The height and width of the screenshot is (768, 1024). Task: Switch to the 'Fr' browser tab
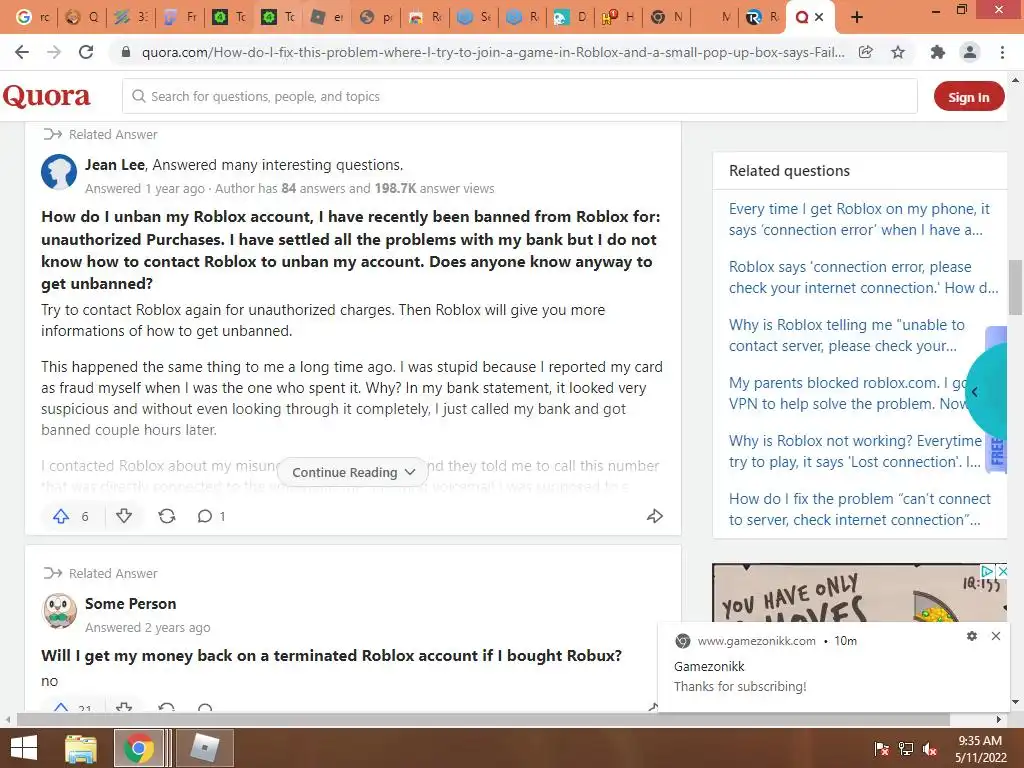point(180,17)
